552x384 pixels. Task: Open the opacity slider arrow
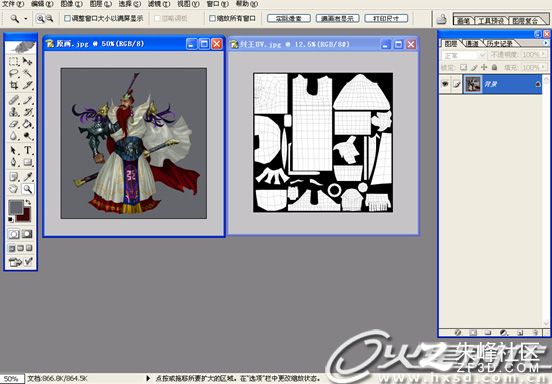click(x=544, y=55)
